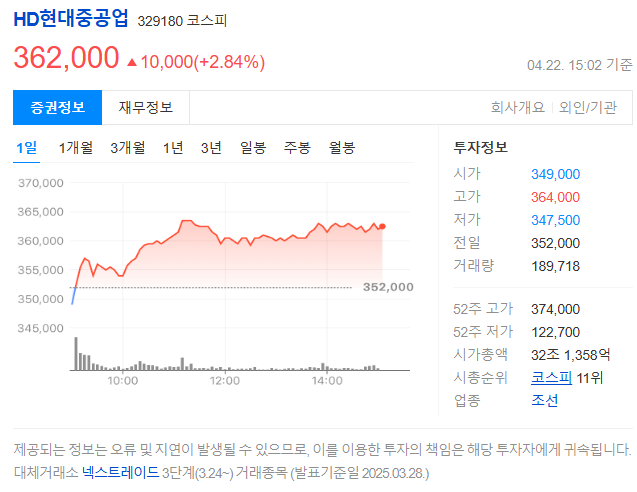
Task: Open the 회사개요 link
Action: (x=518, y=107)
